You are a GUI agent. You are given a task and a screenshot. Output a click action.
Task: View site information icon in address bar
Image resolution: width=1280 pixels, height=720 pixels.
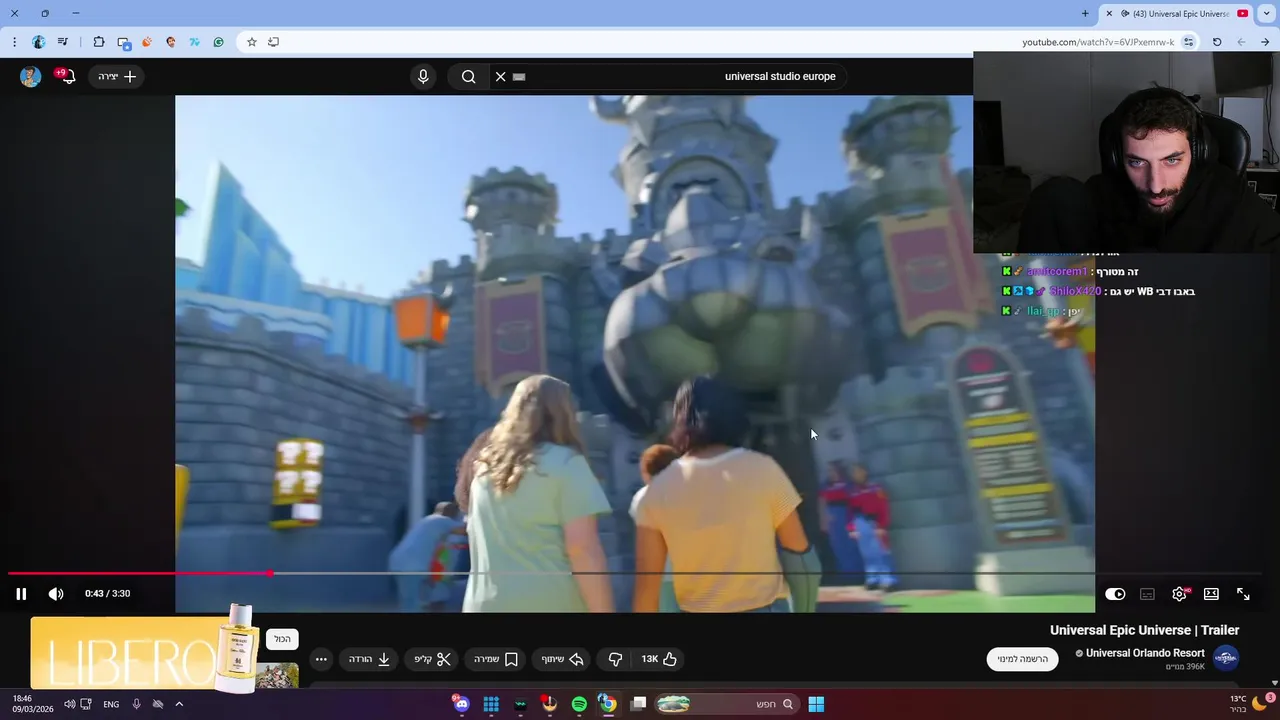click(x=1188, y=42)
